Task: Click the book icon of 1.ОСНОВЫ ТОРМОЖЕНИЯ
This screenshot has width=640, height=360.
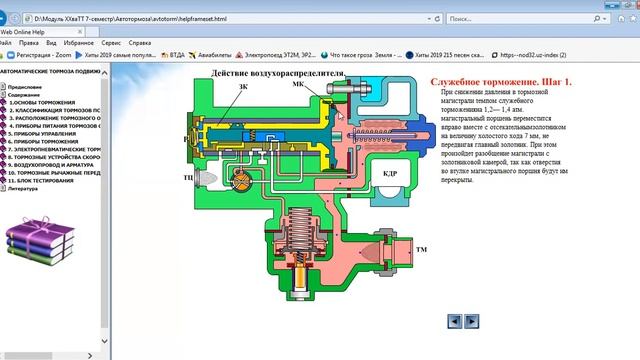Action: (3, 102)
